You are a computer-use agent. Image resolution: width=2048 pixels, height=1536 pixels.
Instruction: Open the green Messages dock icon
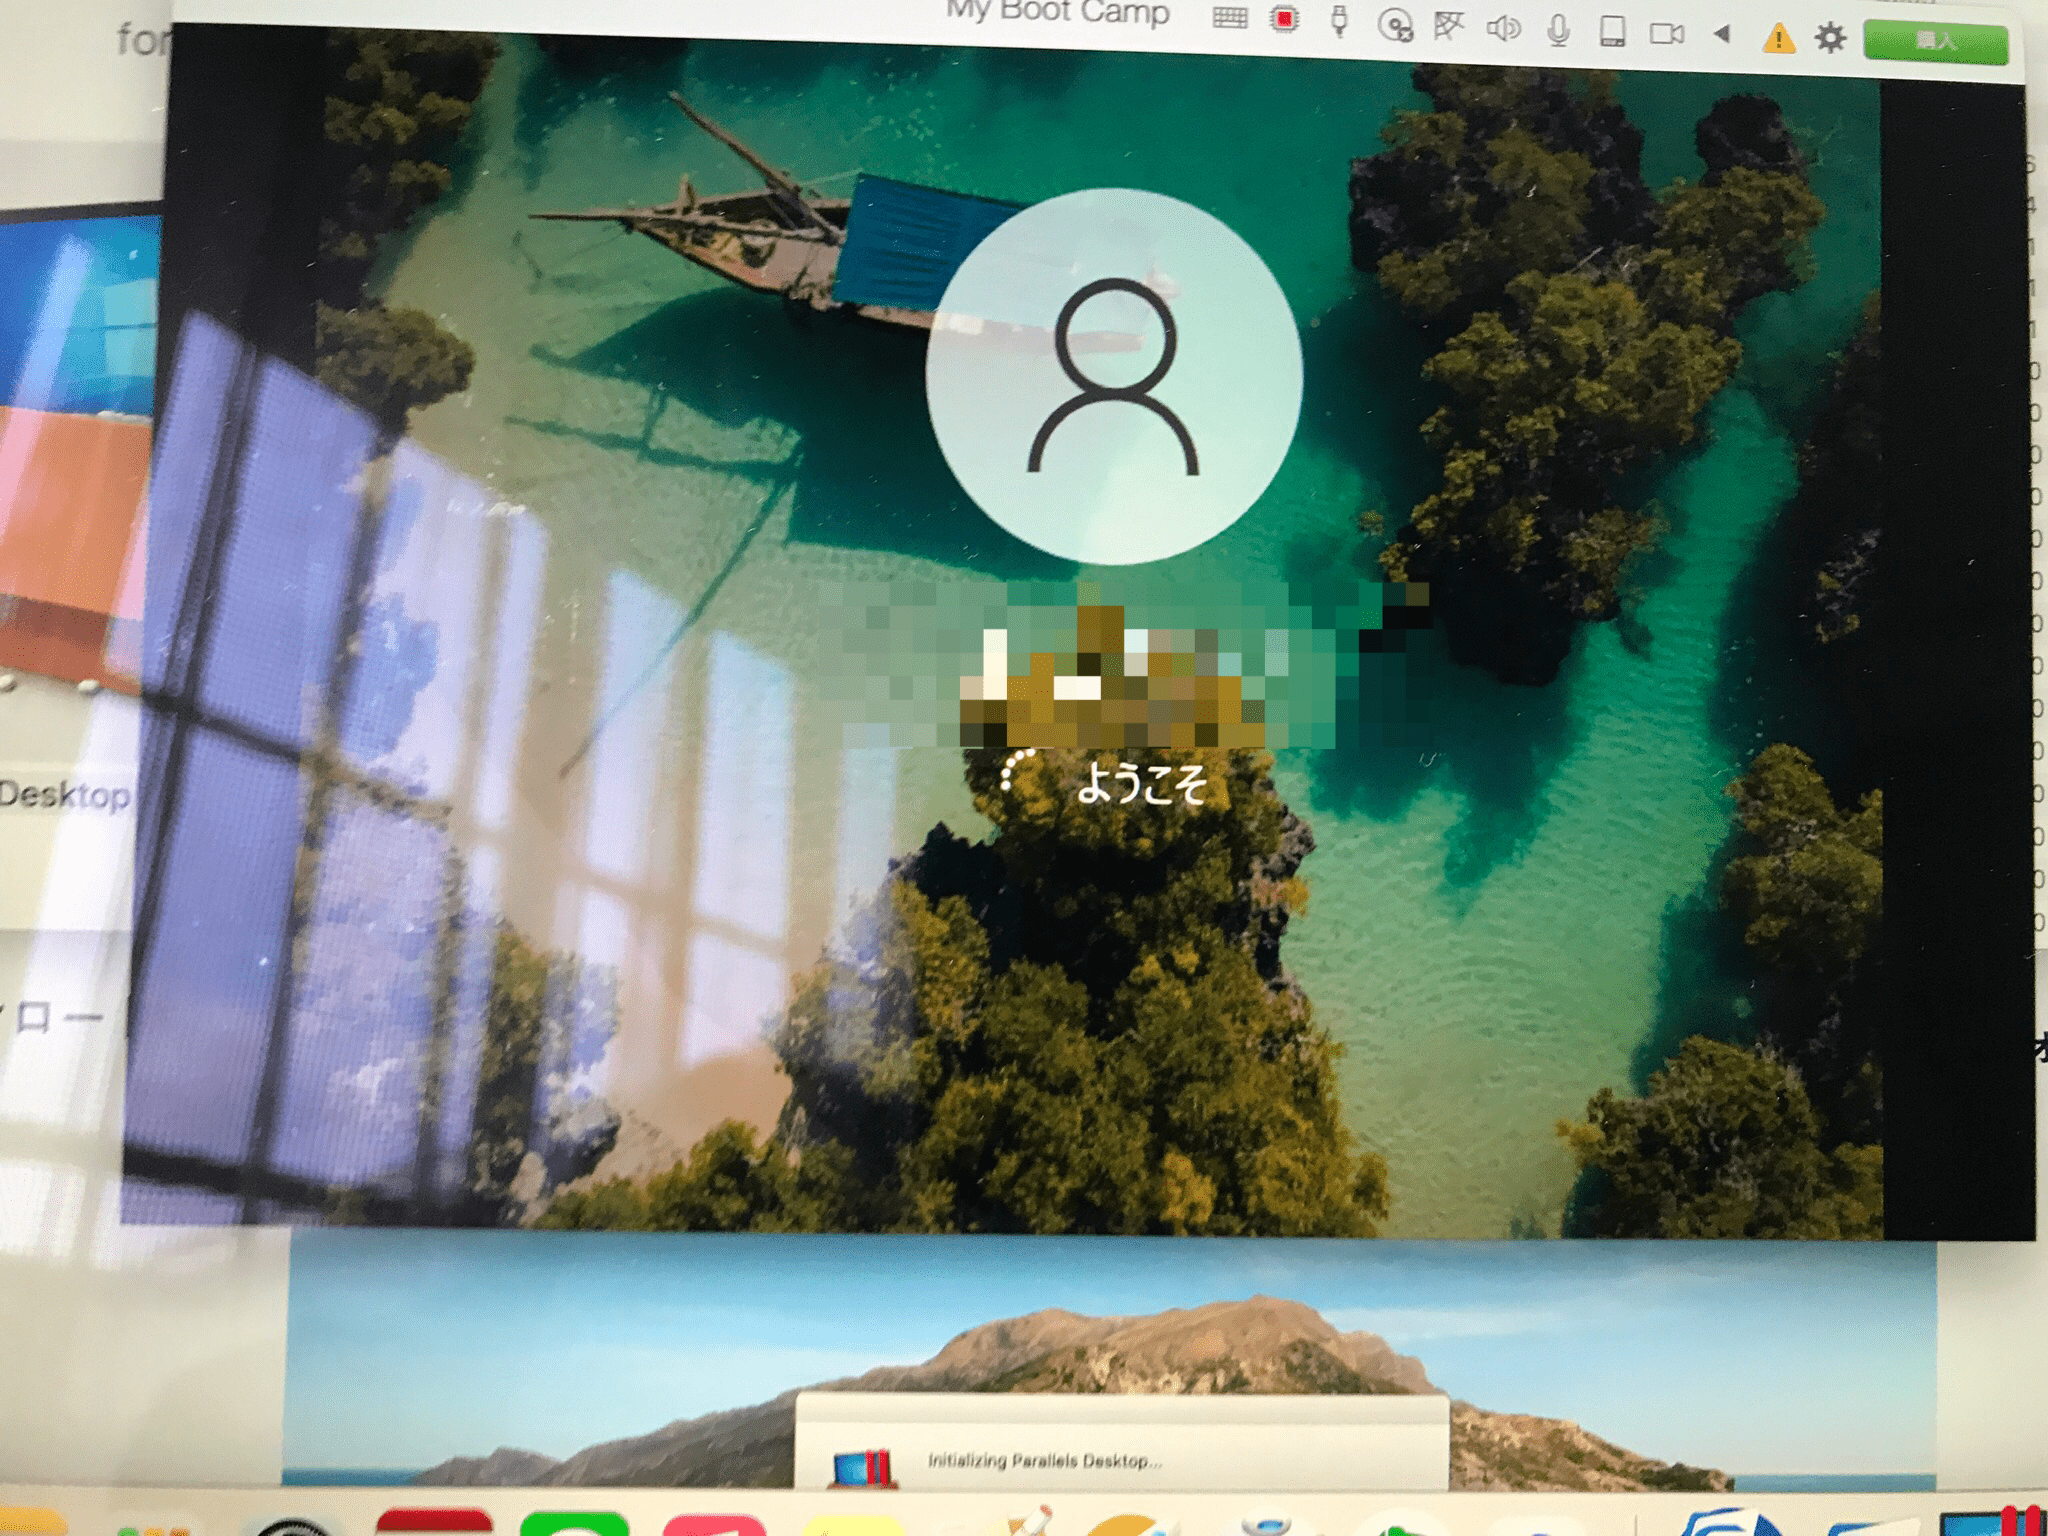tap(574, 1524)
